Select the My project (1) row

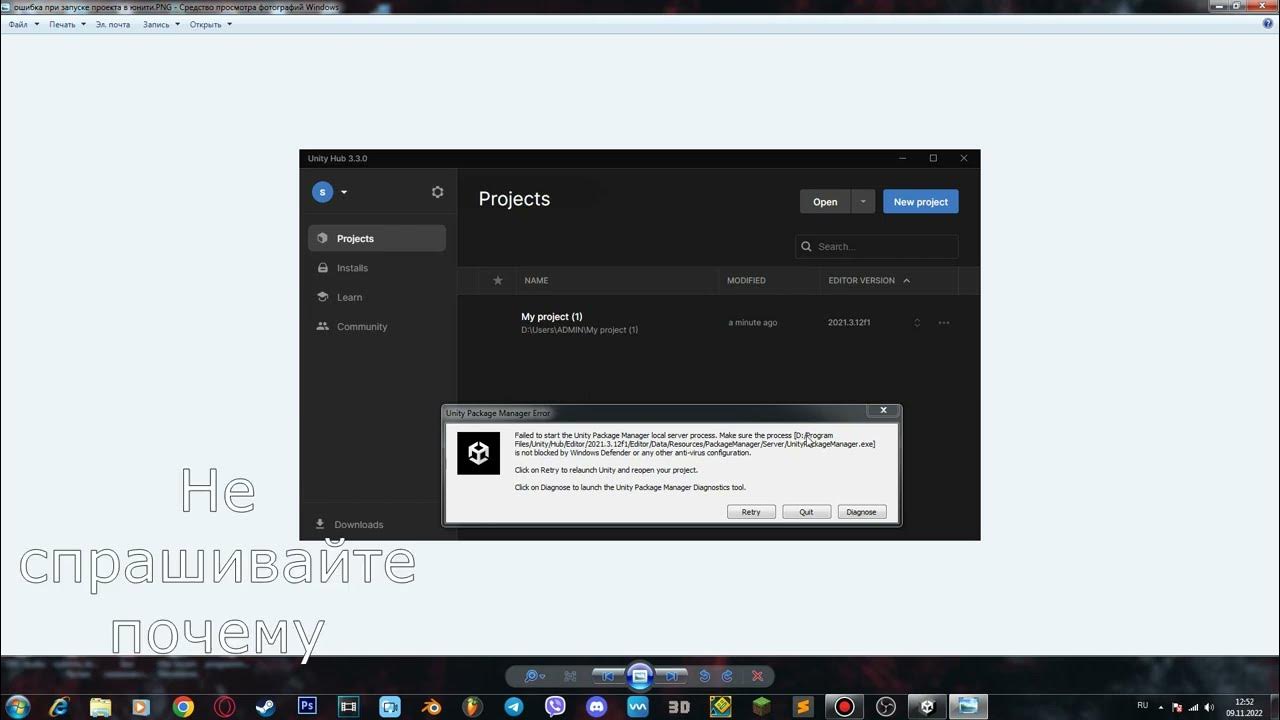[718, 322]
